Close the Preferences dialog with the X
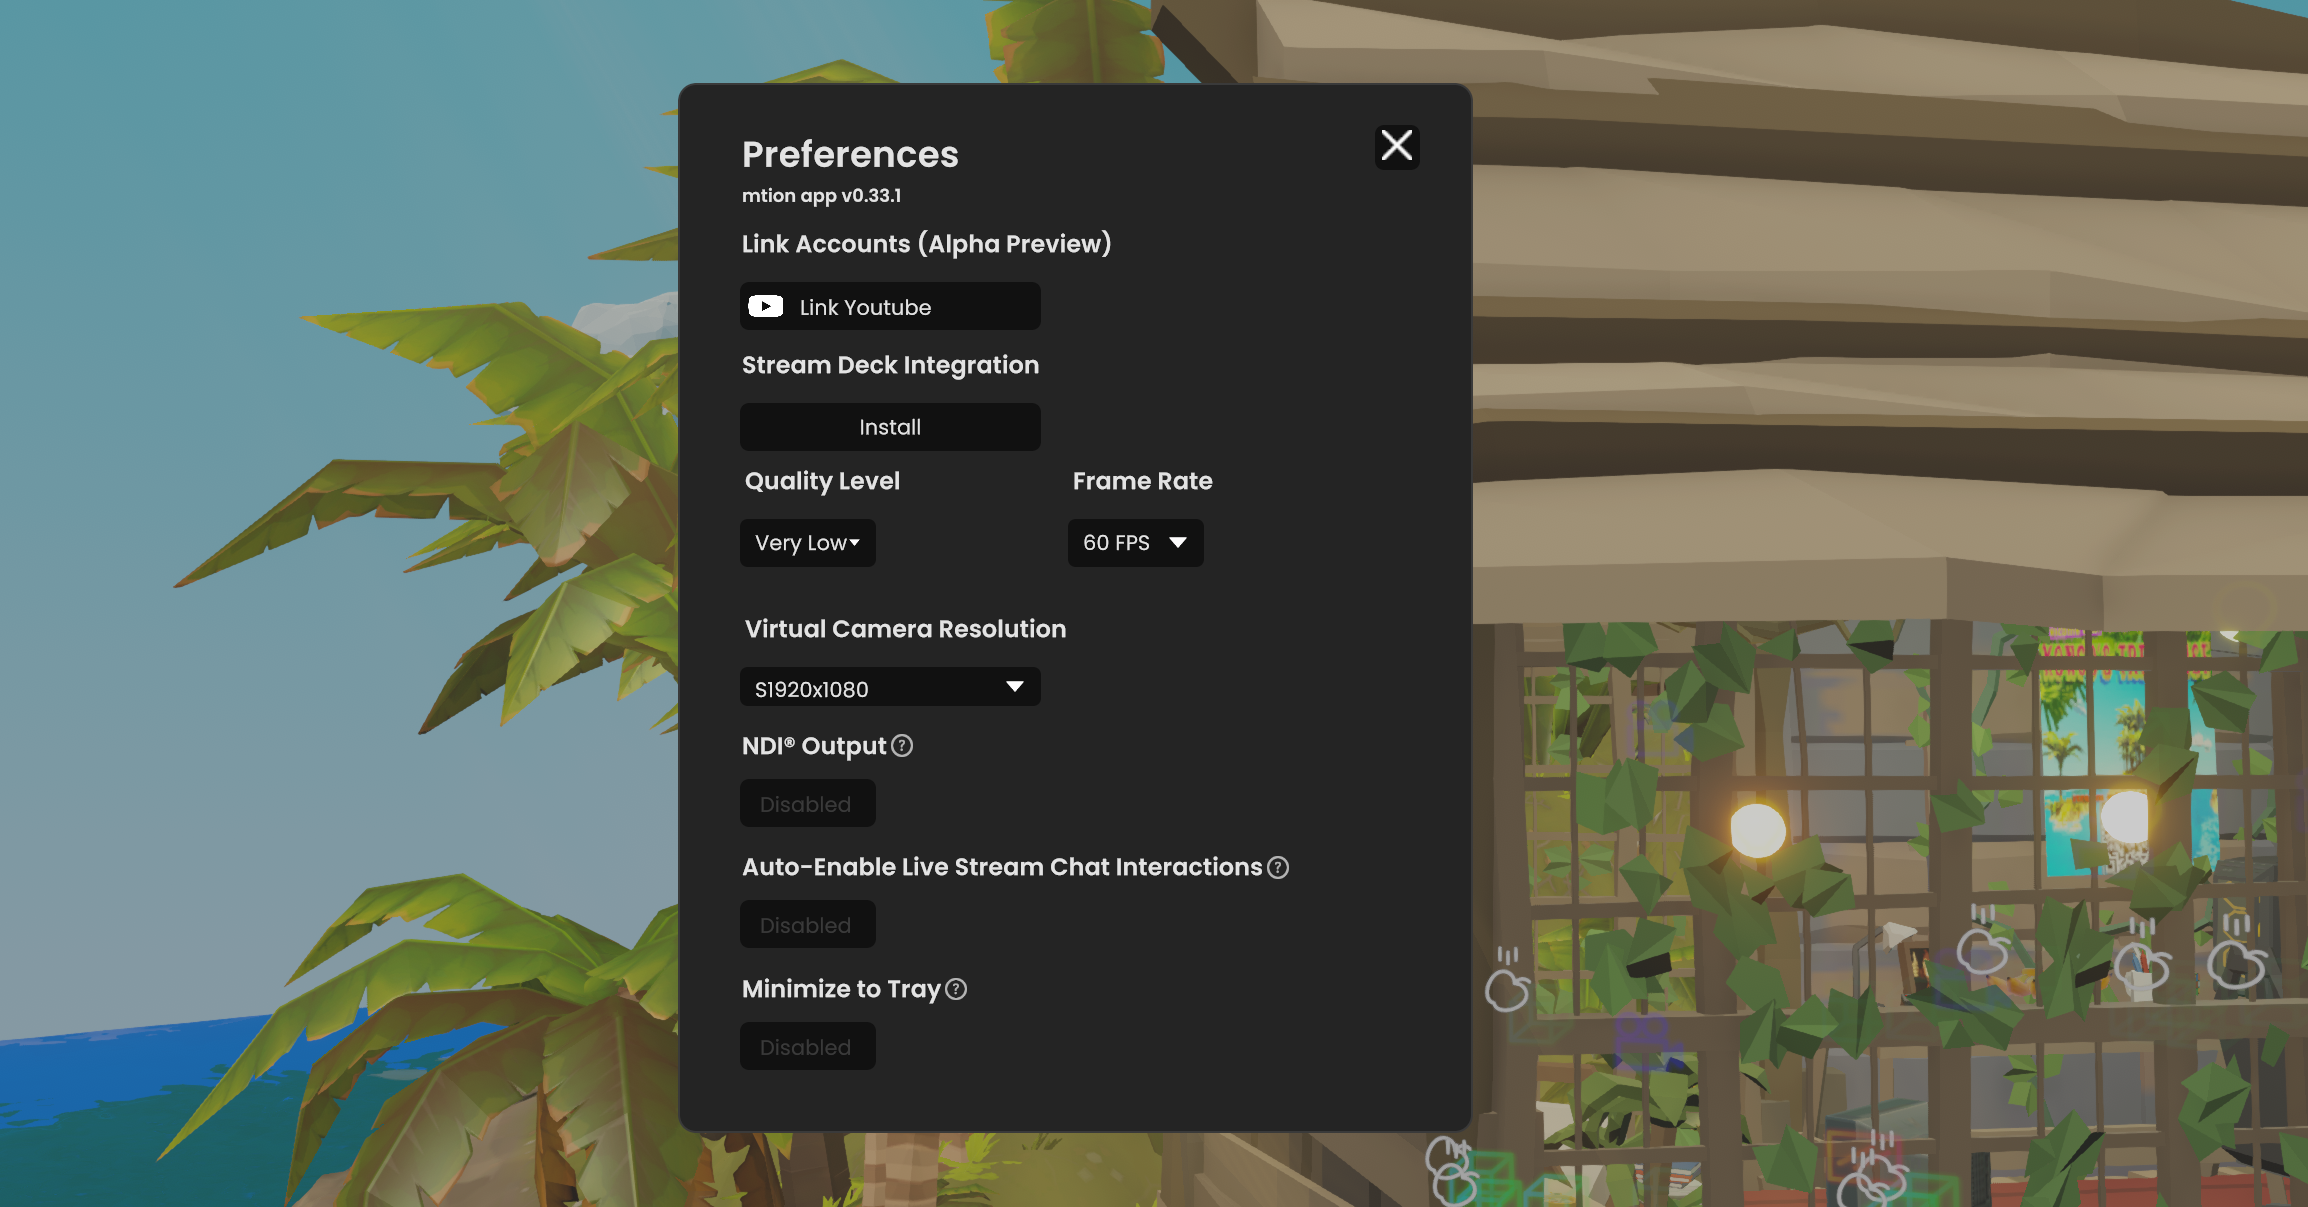The width and height of the screenshot is (2308, 1207). [x=1397, y=146]
